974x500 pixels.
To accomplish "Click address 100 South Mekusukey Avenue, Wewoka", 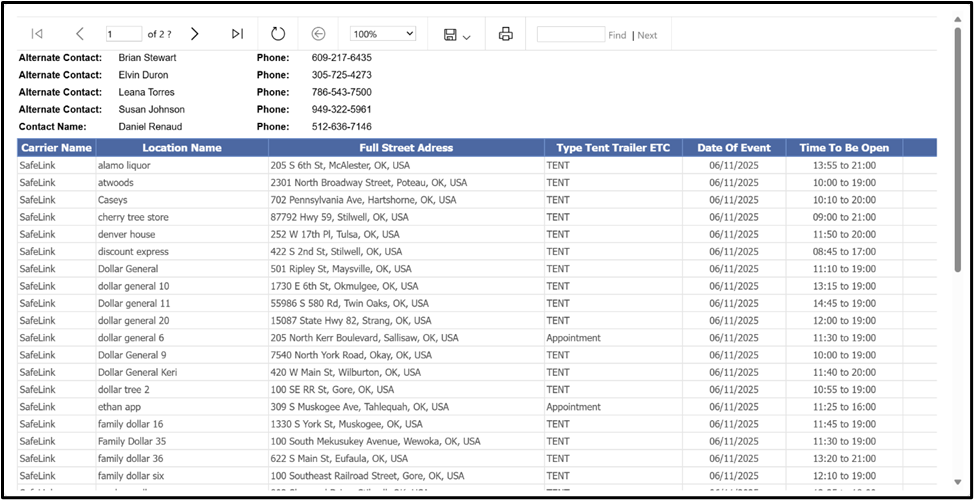I will click(376, 442).
